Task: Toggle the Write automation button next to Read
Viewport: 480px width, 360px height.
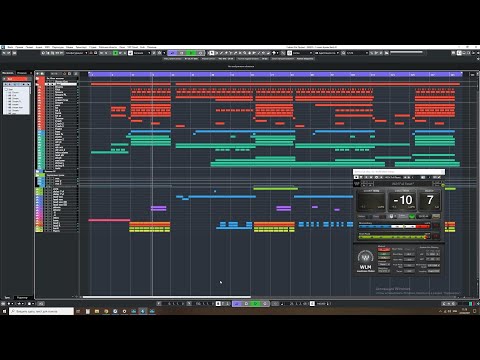Action: [120, 53]
